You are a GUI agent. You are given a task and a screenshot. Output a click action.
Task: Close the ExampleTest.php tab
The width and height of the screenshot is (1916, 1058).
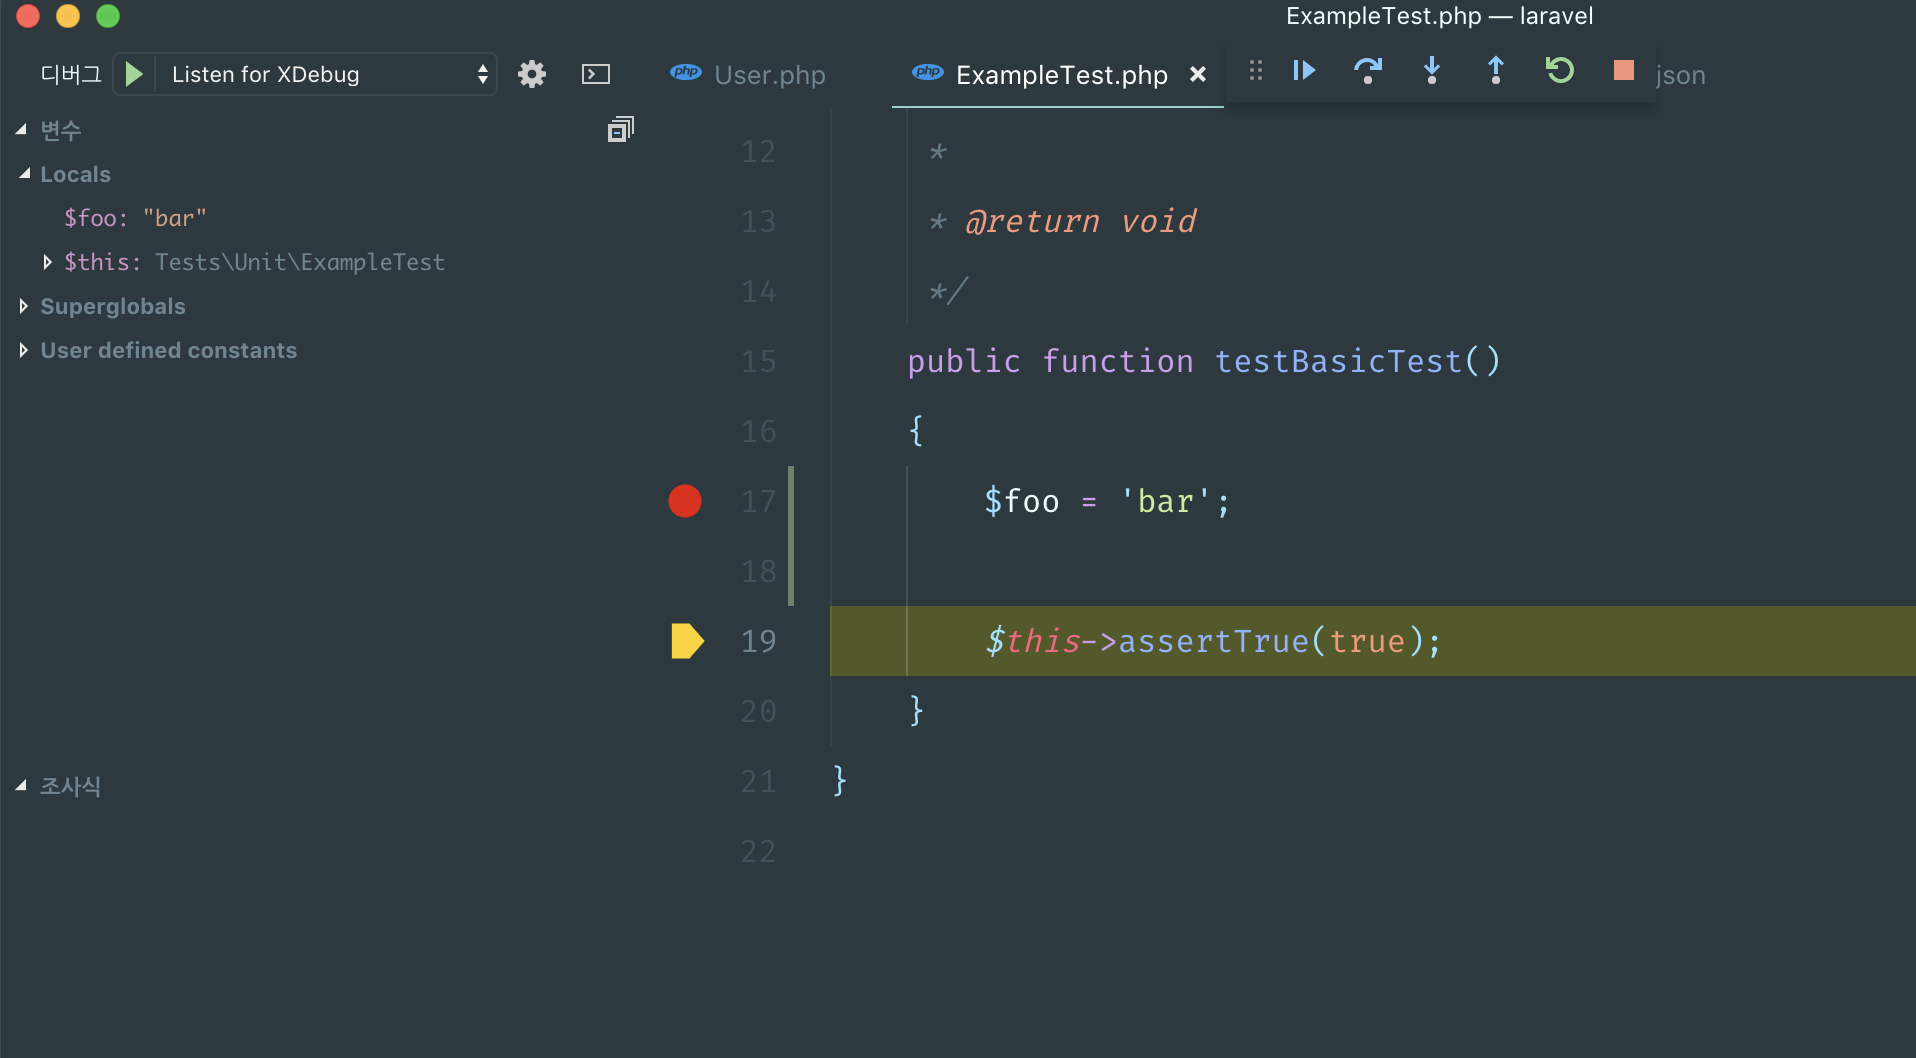point(1197,75)
